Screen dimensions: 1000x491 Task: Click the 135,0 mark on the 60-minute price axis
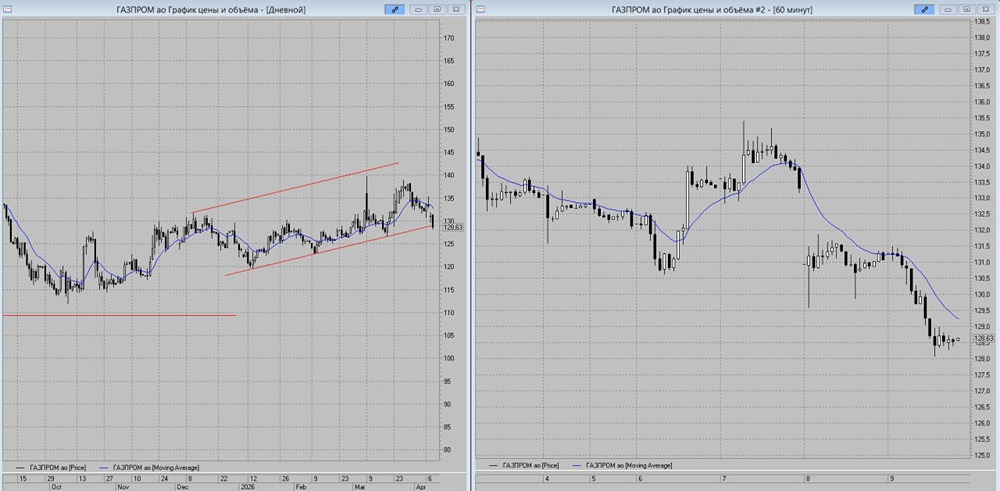coord(982,134)
